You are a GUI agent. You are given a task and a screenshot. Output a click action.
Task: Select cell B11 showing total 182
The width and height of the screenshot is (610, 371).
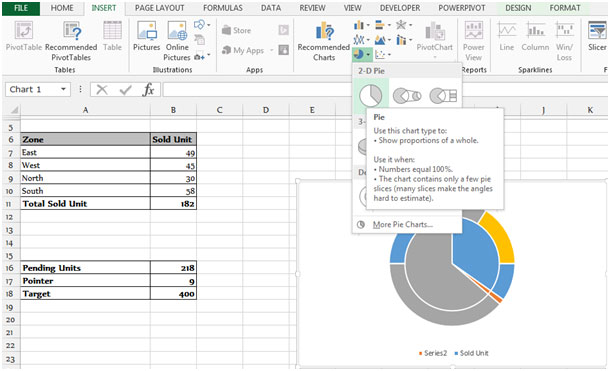pyautogui.click(x=173, y=204)
